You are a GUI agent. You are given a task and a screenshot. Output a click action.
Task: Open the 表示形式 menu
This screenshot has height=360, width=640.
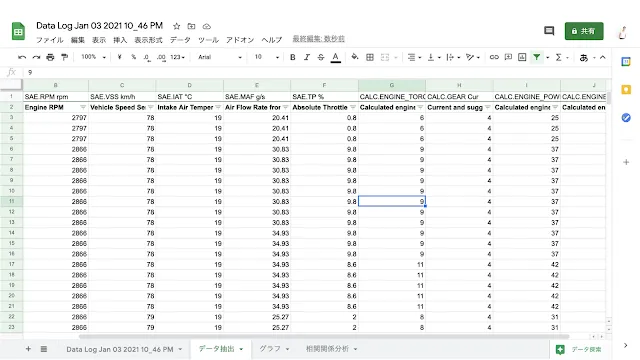pos(149,40)
